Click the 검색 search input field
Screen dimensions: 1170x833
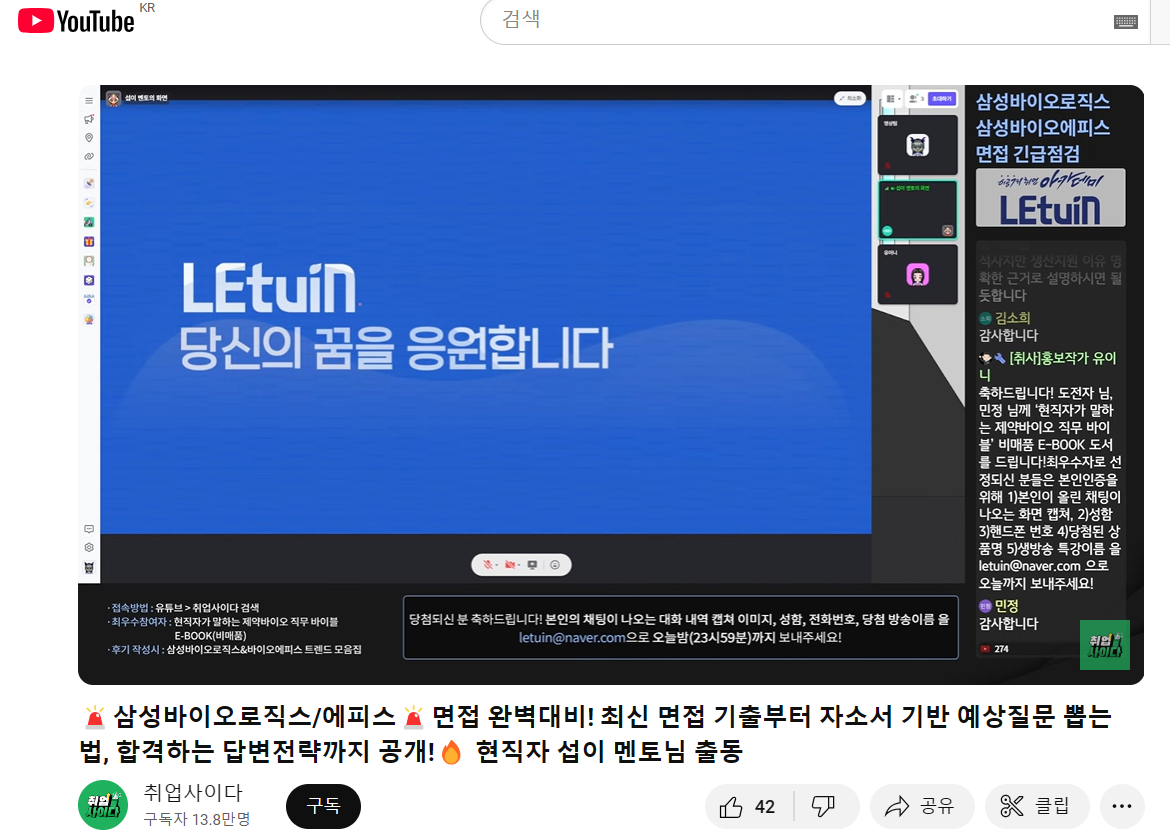click(x=790, y=21)
